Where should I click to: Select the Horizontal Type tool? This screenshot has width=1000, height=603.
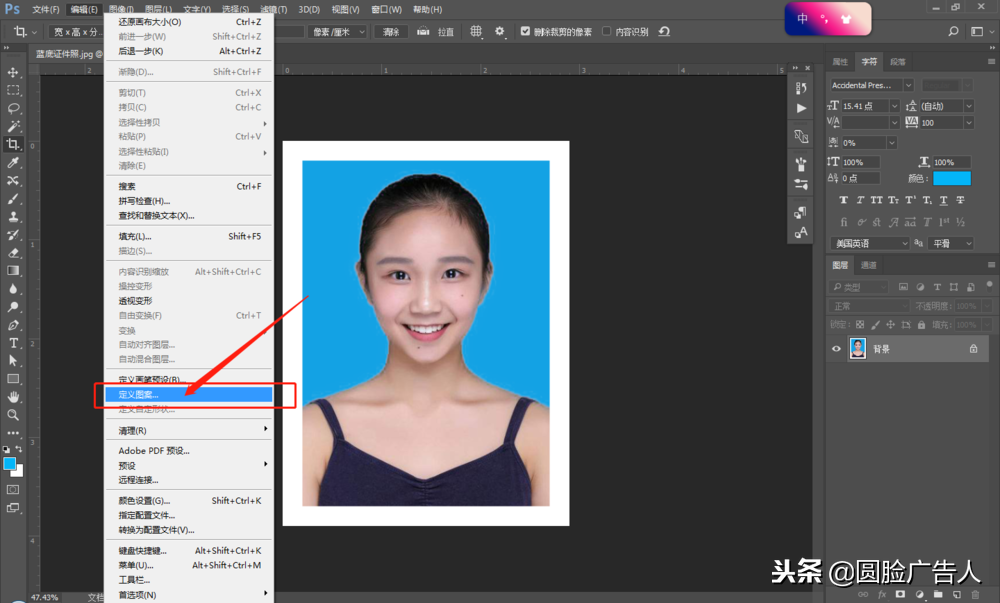(14, 342)
